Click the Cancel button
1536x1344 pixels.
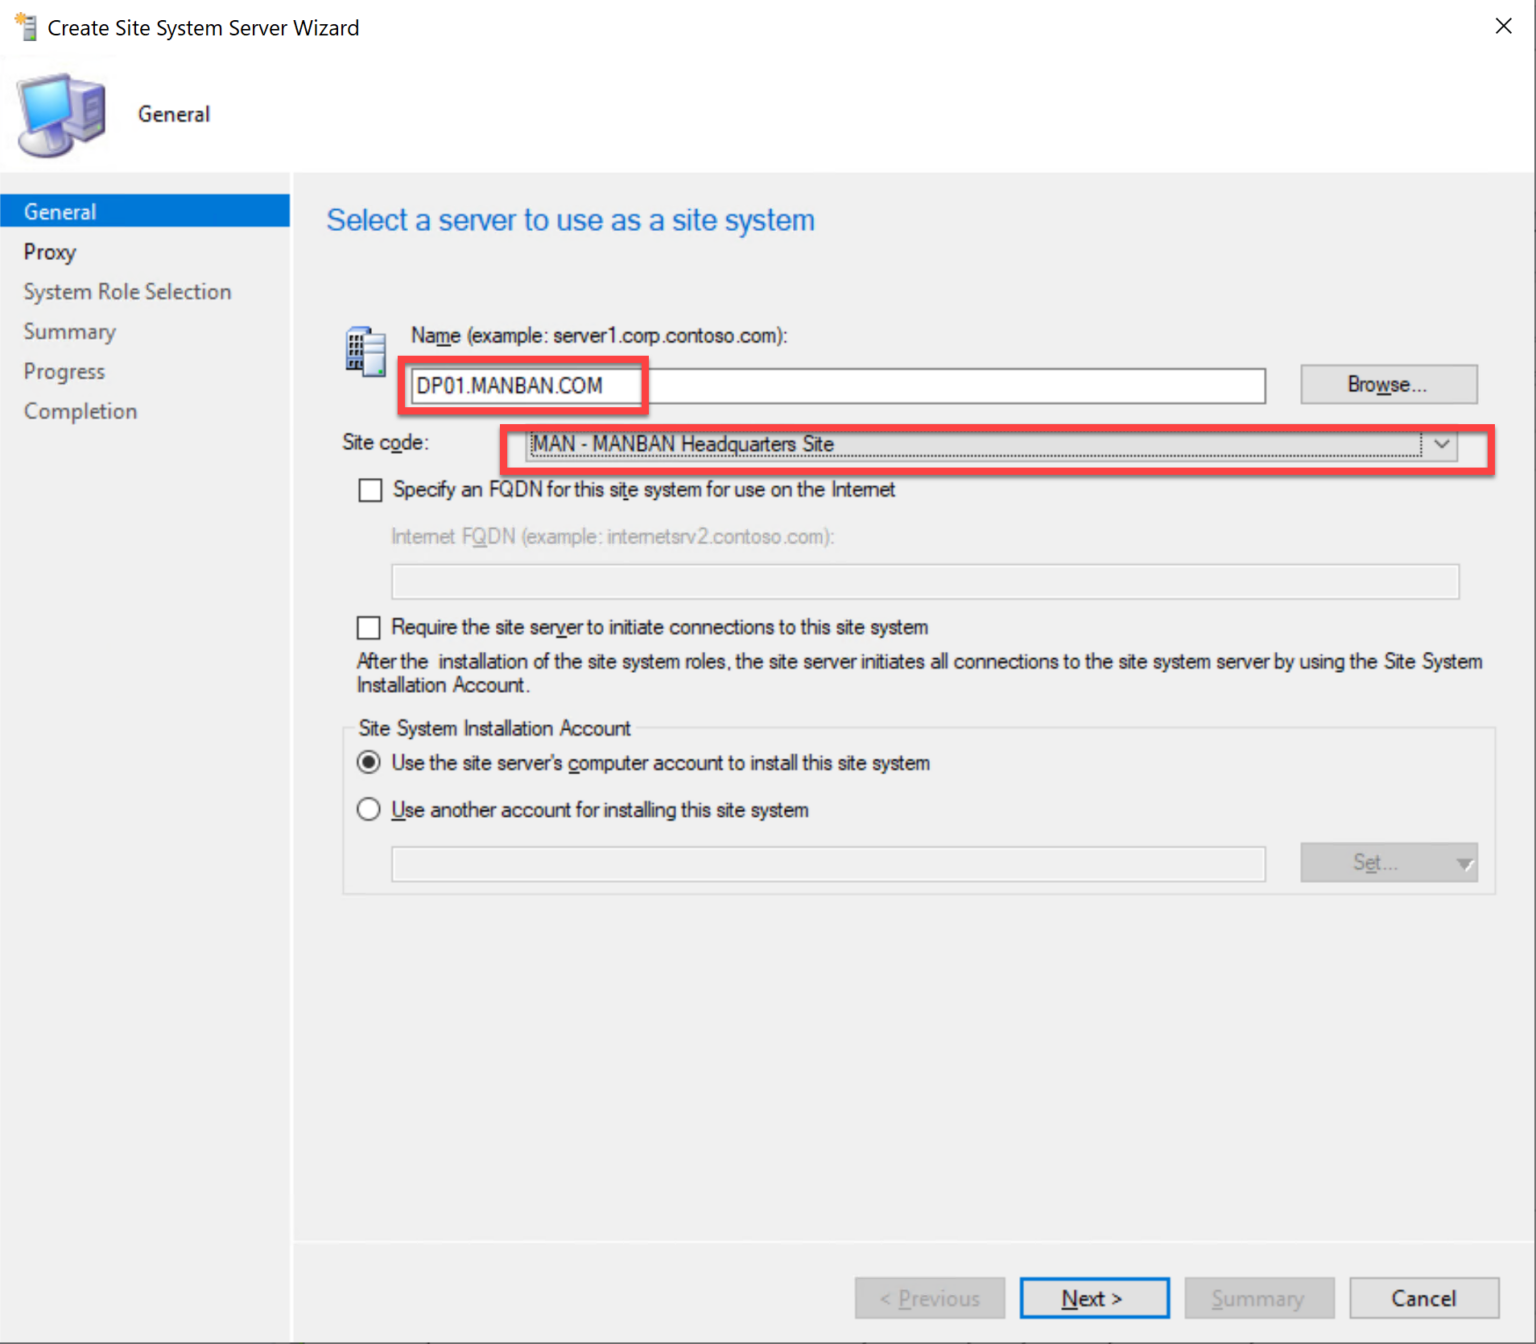coord(1424,1298)
